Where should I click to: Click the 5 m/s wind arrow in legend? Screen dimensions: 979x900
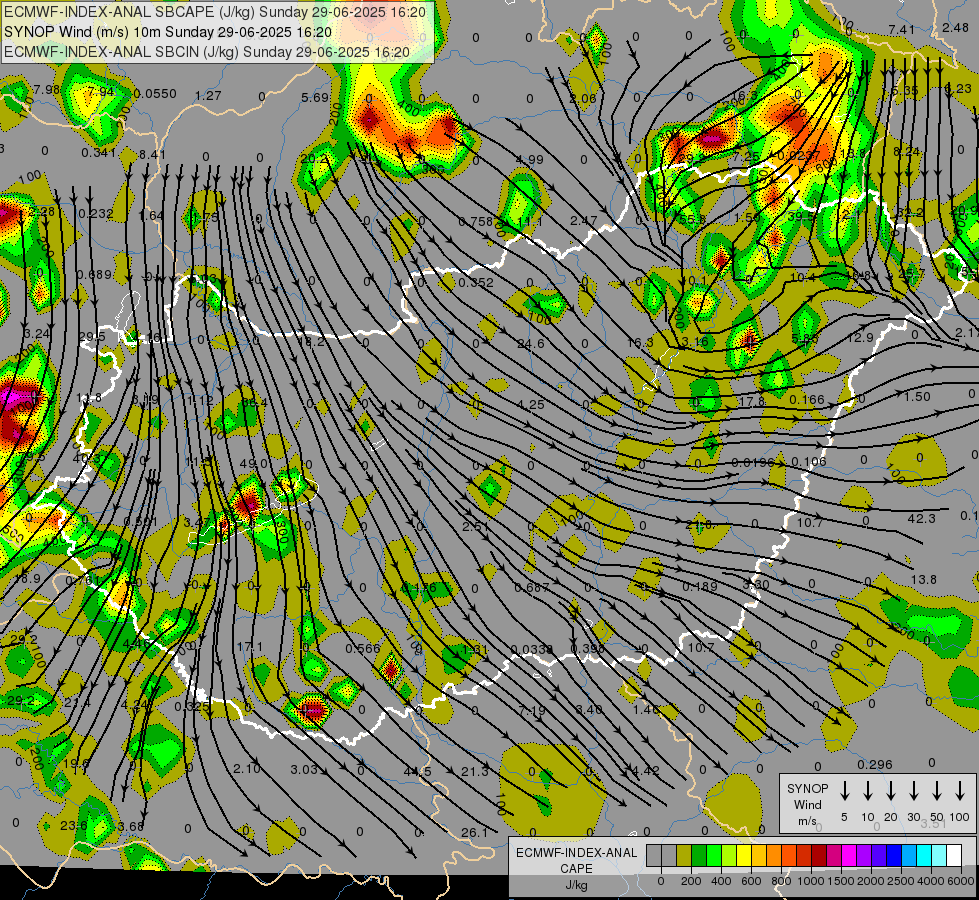click(844, 791)
